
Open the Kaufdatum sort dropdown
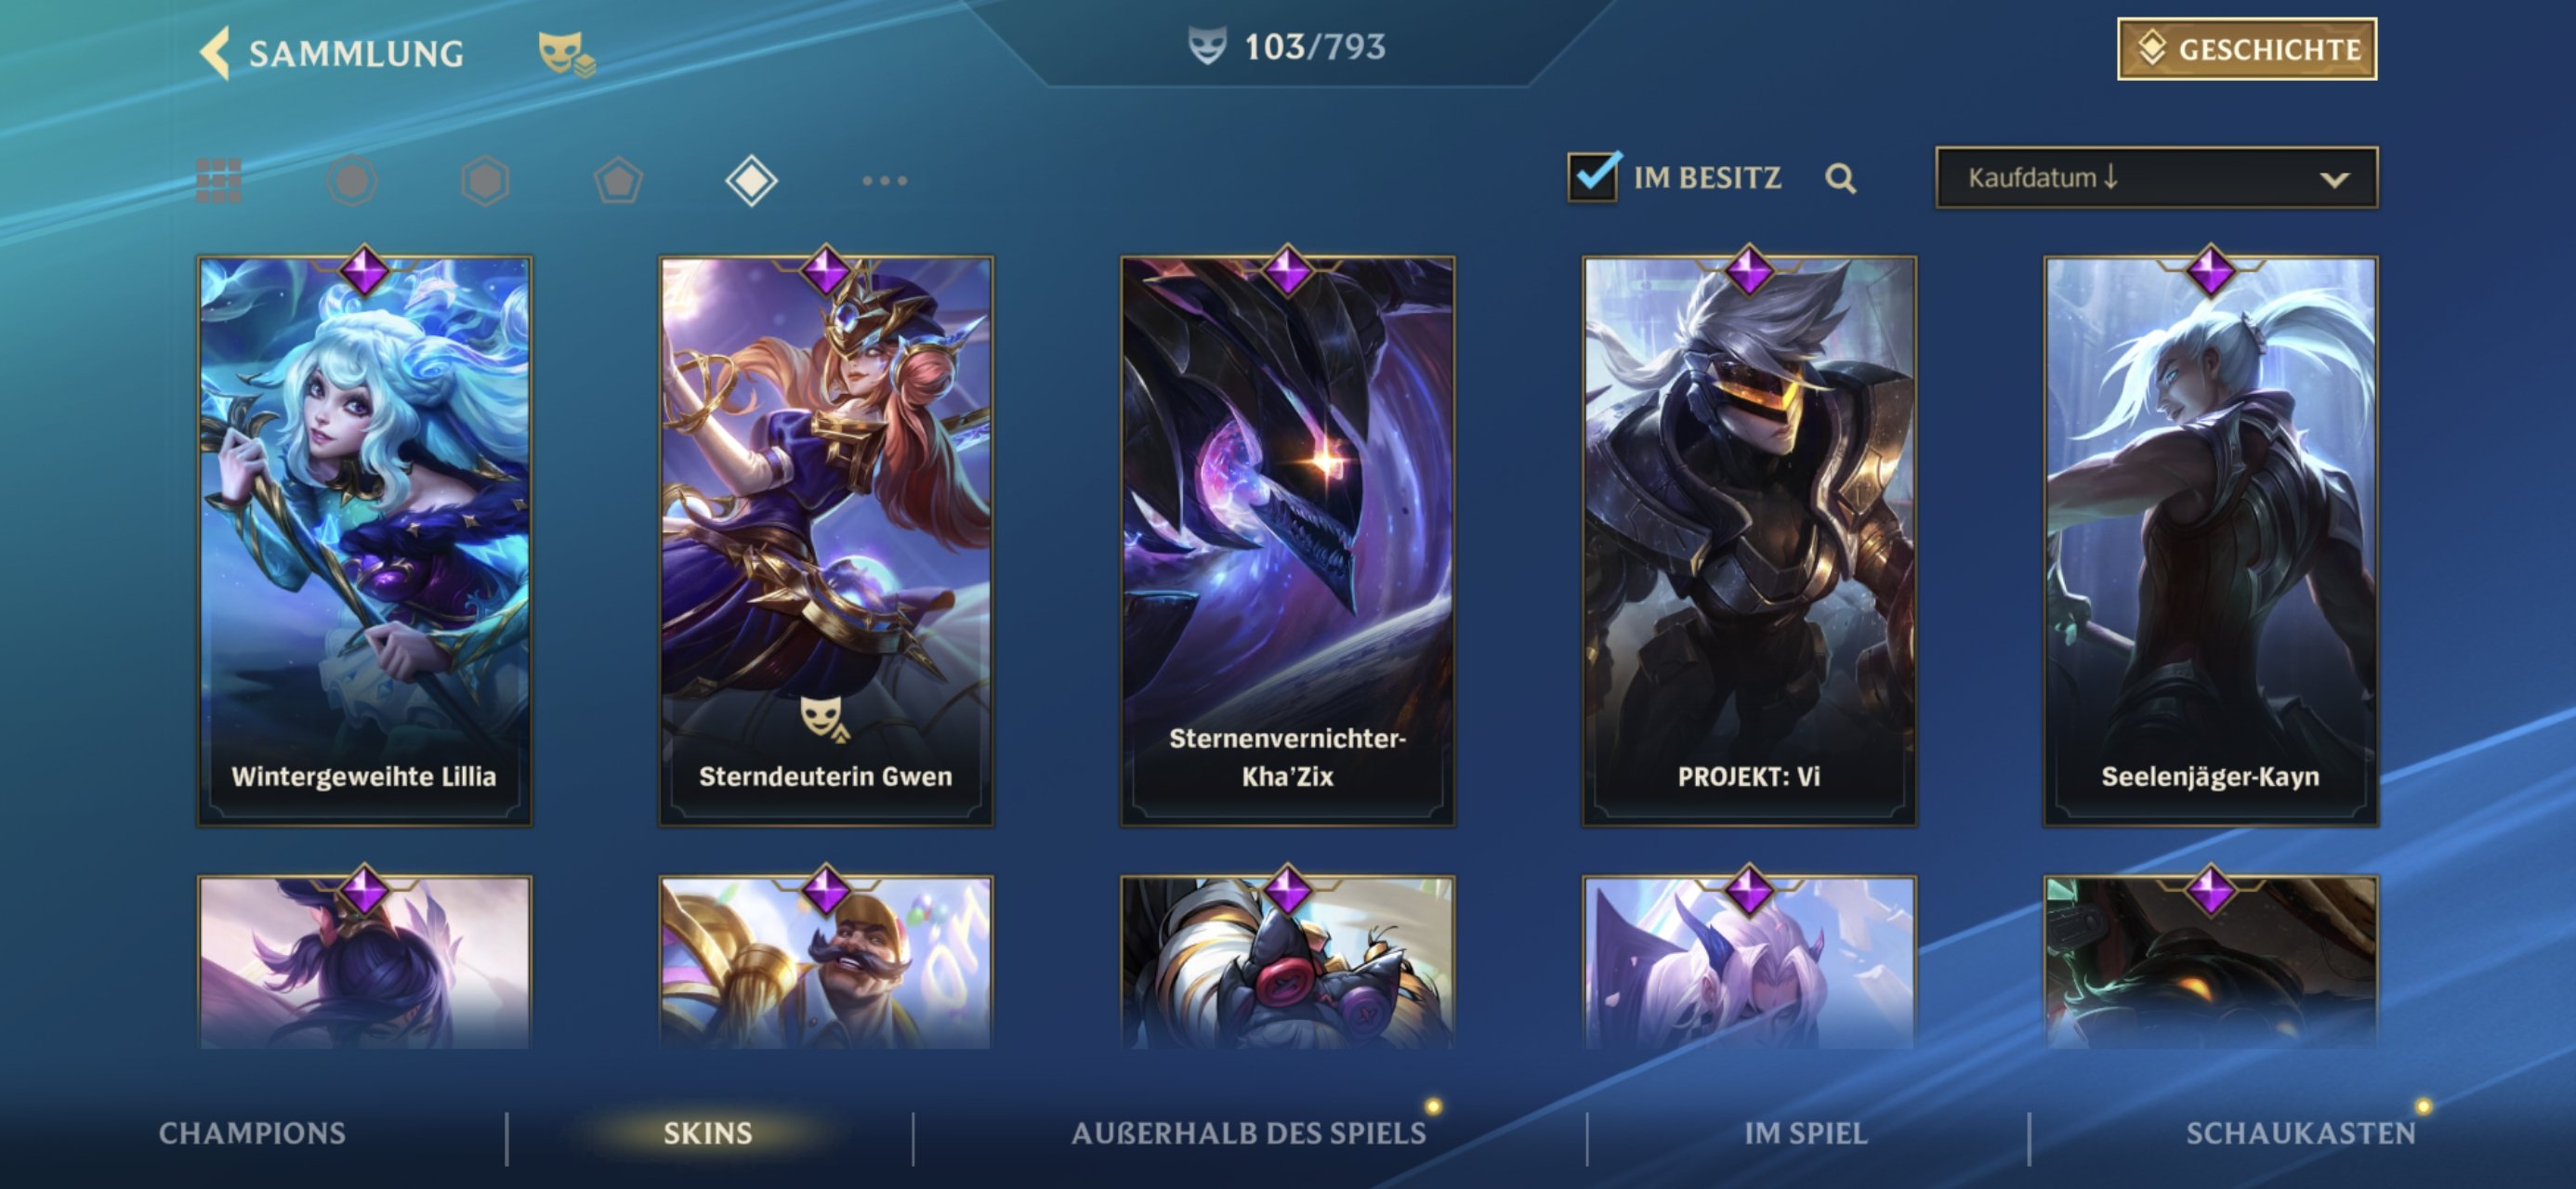(x=2156, y=178)
